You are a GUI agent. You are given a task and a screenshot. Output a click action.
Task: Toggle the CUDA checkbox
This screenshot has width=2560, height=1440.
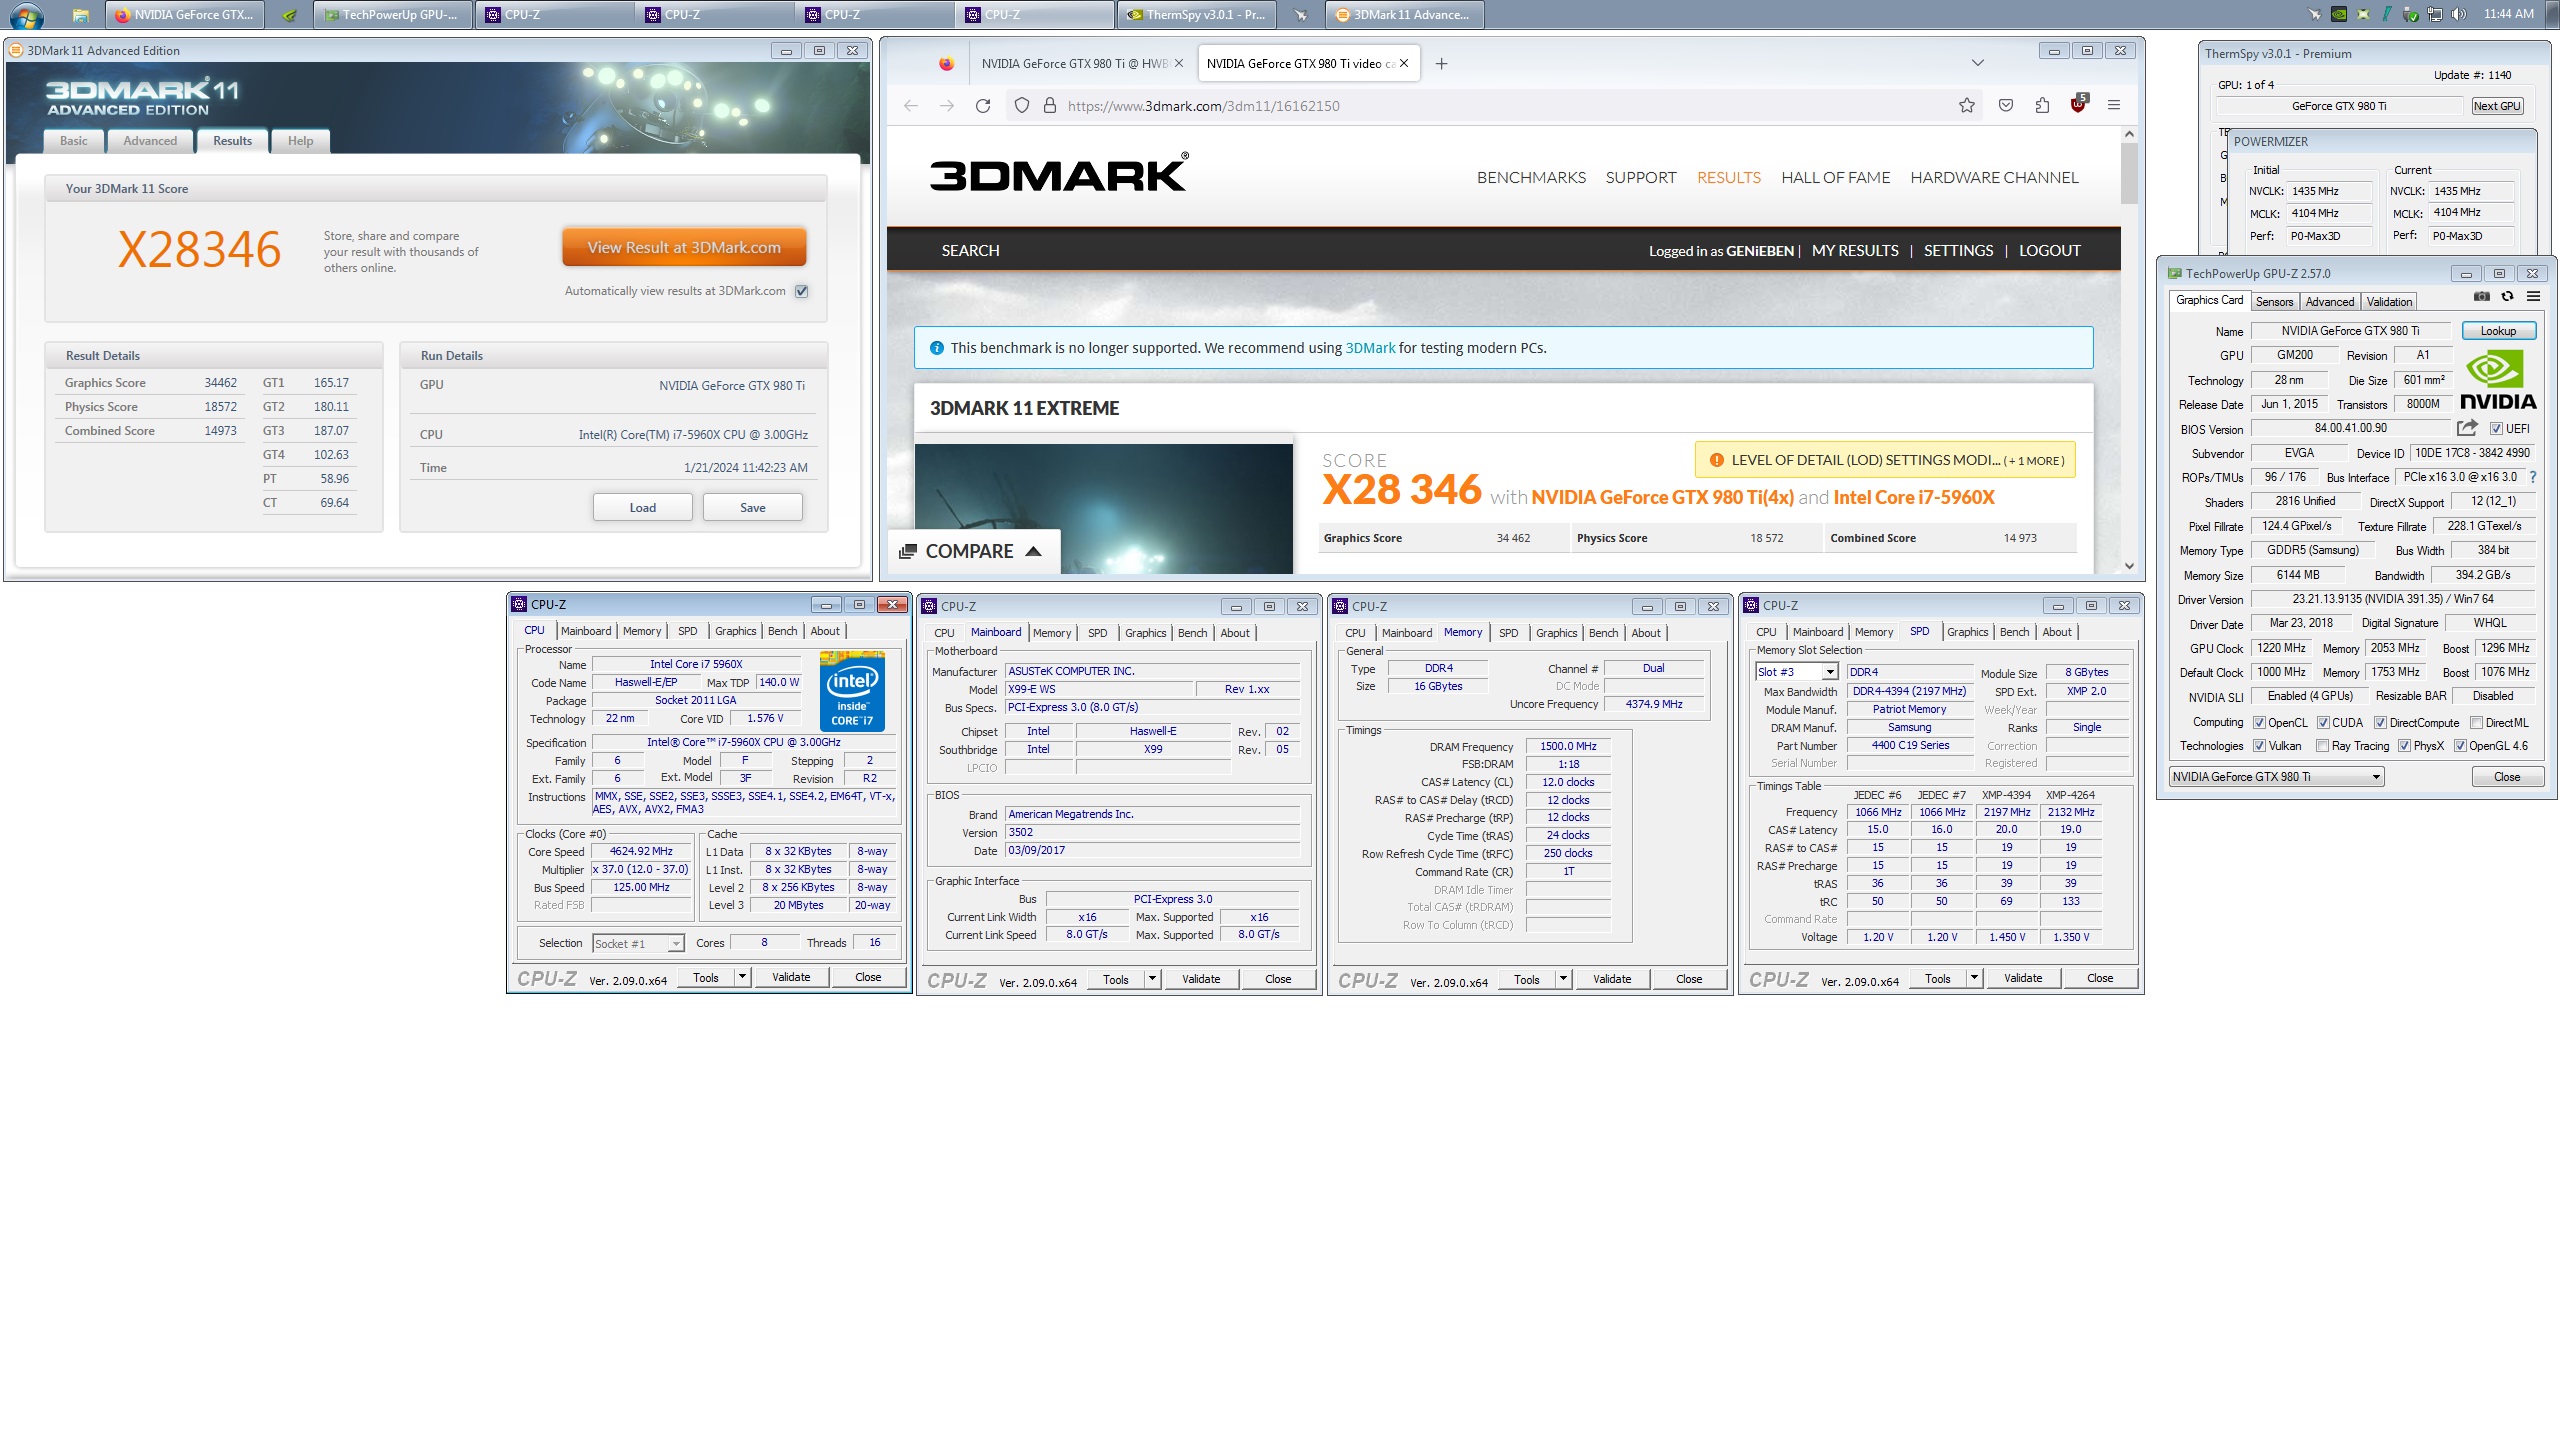tap(2323, 723)
